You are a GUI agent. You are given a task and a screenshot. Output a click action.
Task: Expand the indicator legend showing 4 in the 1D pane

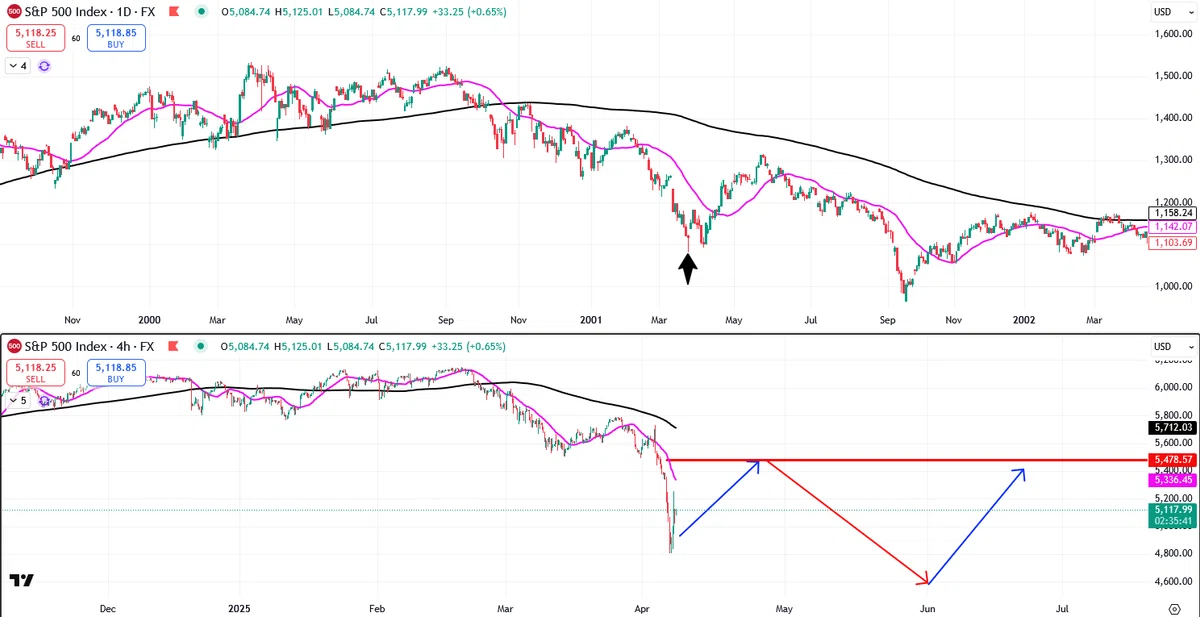[19, 66]
